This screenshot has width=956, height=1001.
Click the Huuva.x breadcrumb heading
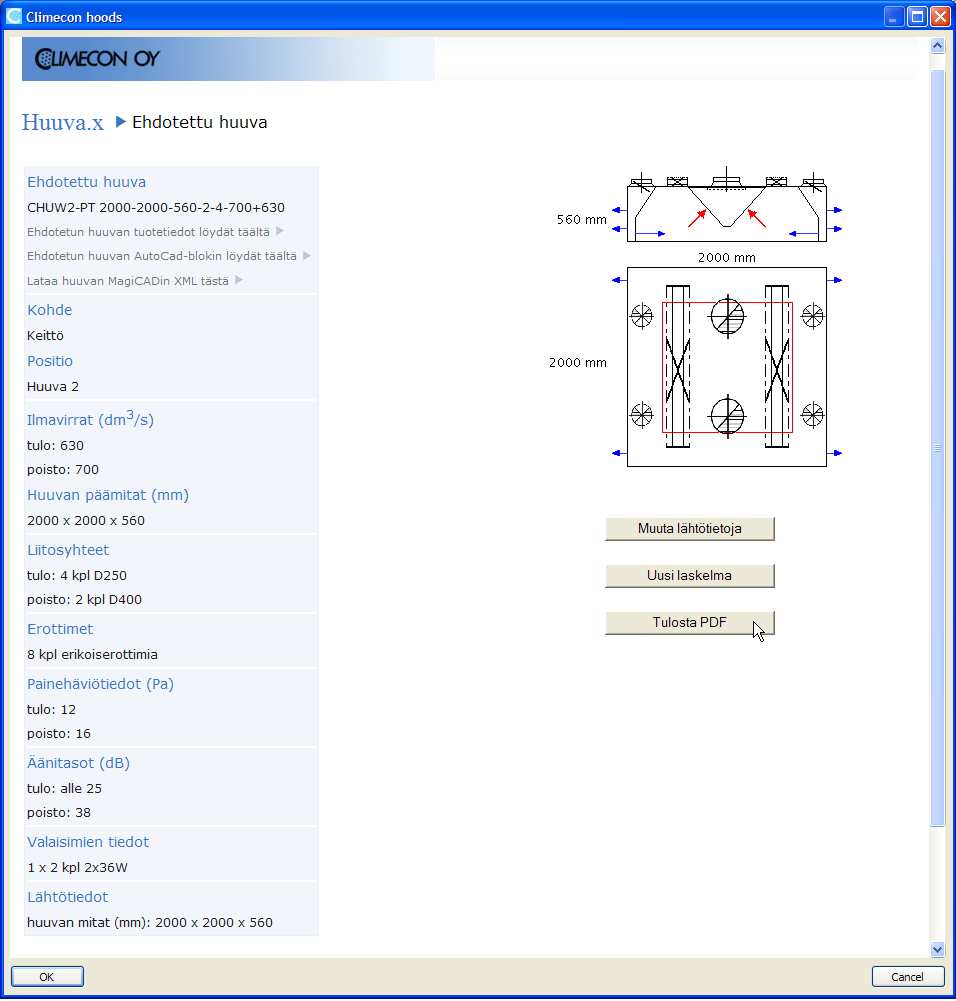[x=63, y=122]
